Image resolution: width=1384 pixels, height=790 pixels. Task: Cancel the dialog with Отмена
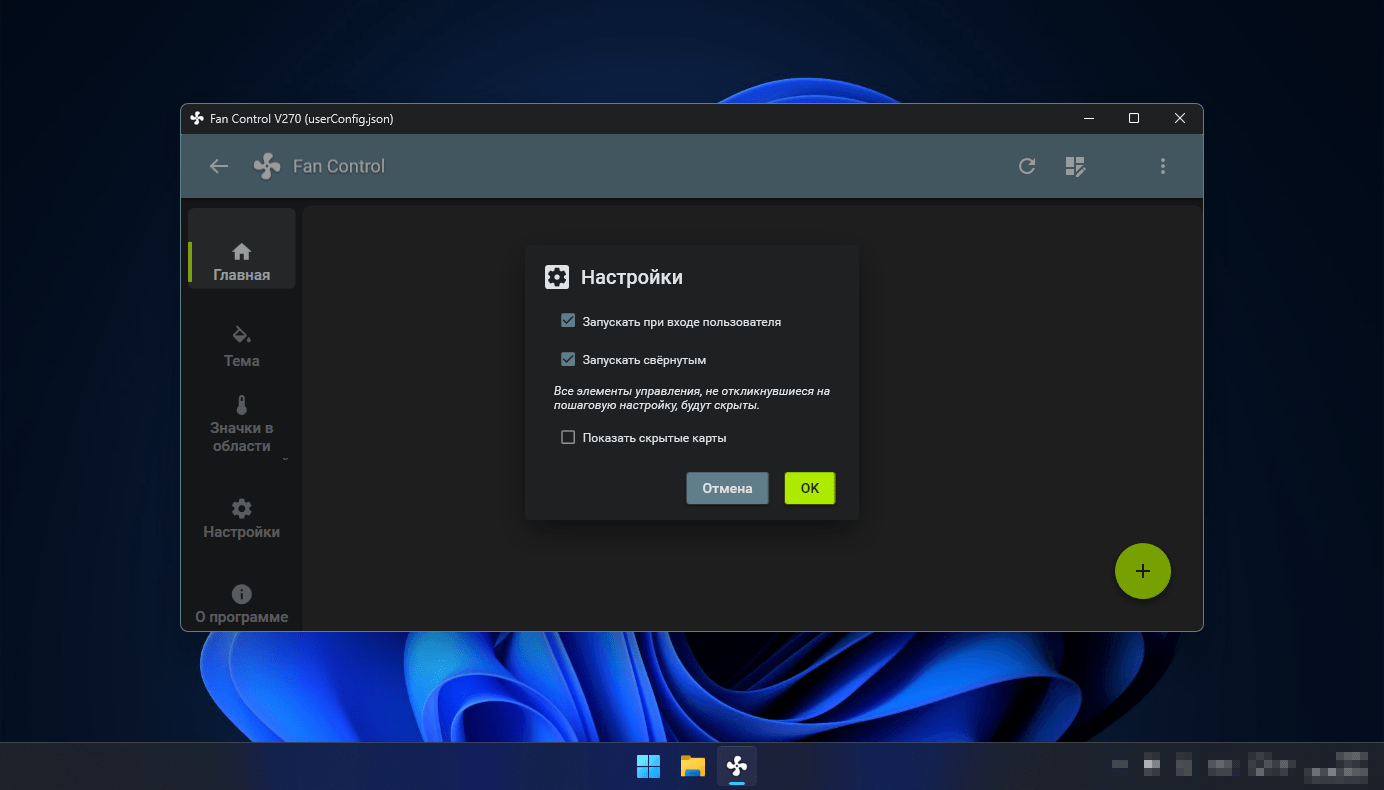tap(727, 488)
